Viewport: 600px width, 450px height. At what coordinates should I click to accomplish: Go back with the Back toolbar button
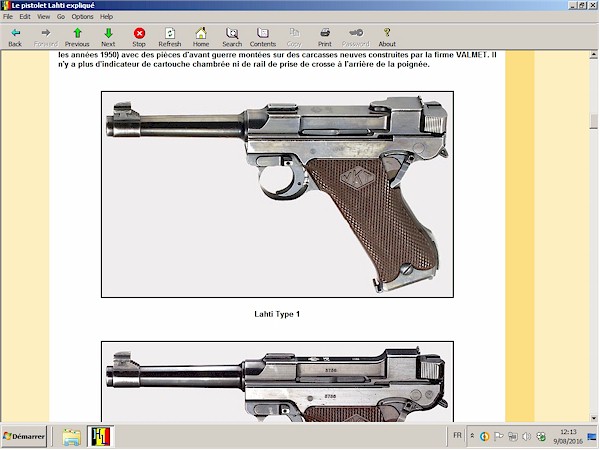pos(15,37)
